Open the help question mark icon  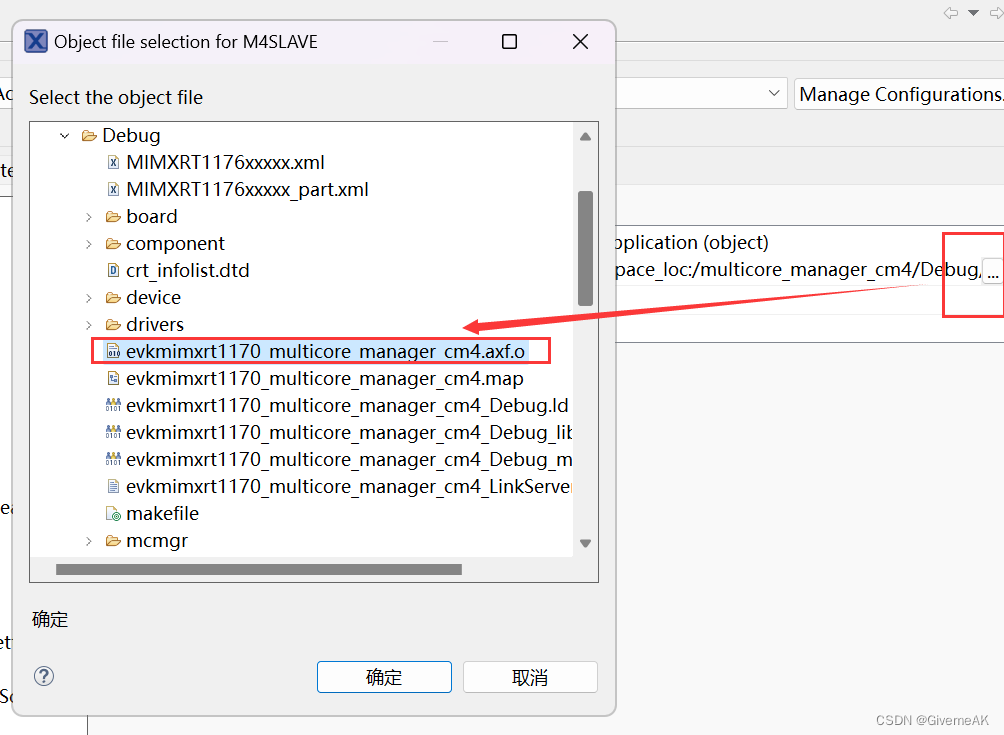43,676
